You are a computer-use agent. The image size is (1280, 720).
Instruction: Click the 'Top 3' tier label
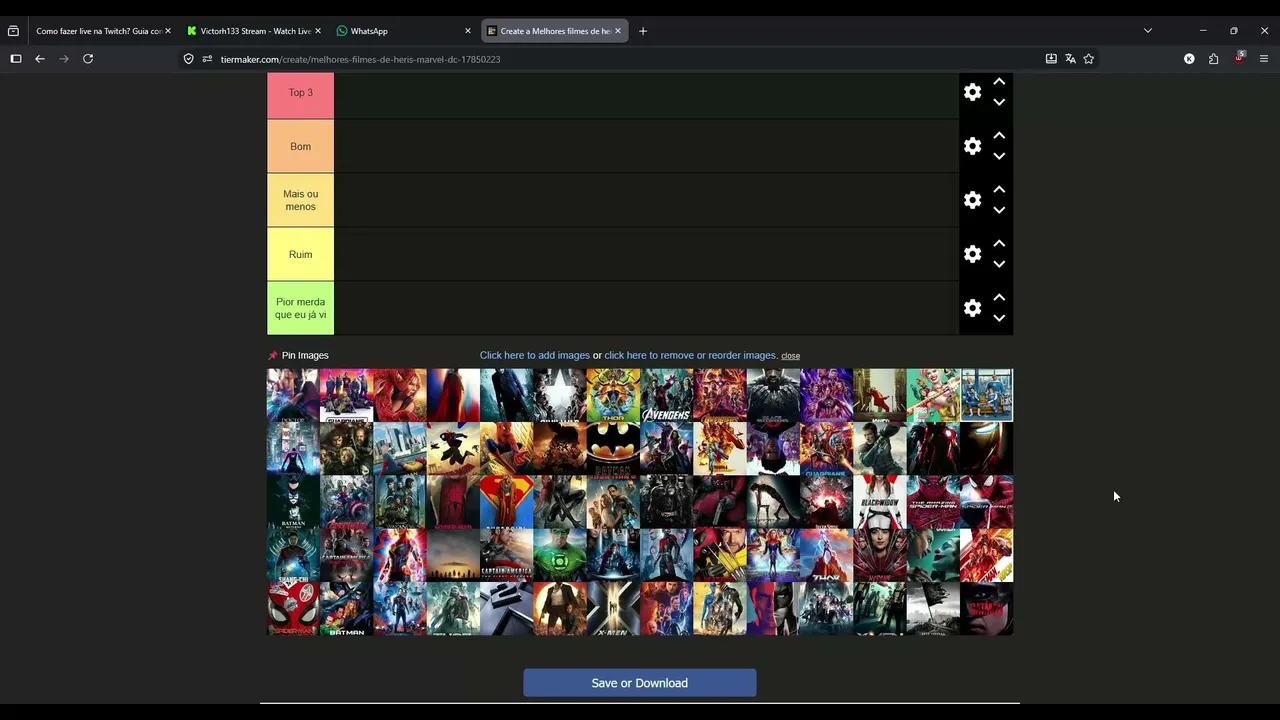pyautogui.click(x=300, y=92)
